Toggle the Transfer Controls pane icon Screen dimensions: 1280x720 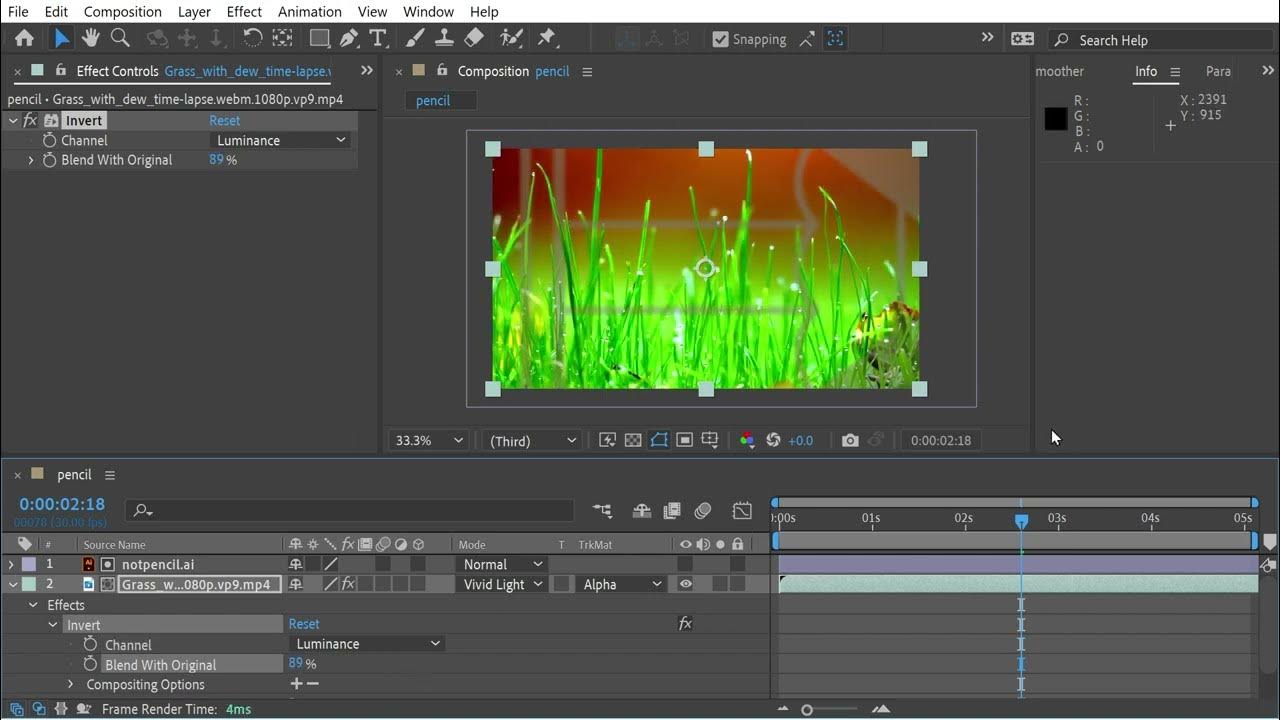[x=39, y=709]
